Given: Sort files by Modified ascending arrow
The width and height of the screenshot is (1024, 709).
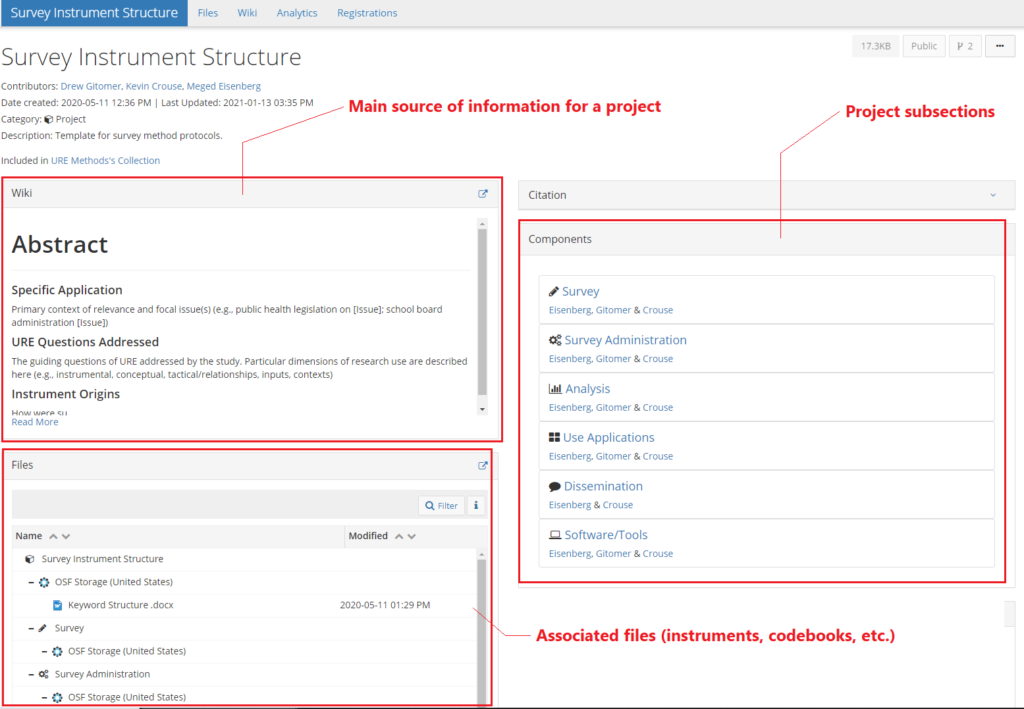Looking at the screenshot, I should (x=399, y=536).
